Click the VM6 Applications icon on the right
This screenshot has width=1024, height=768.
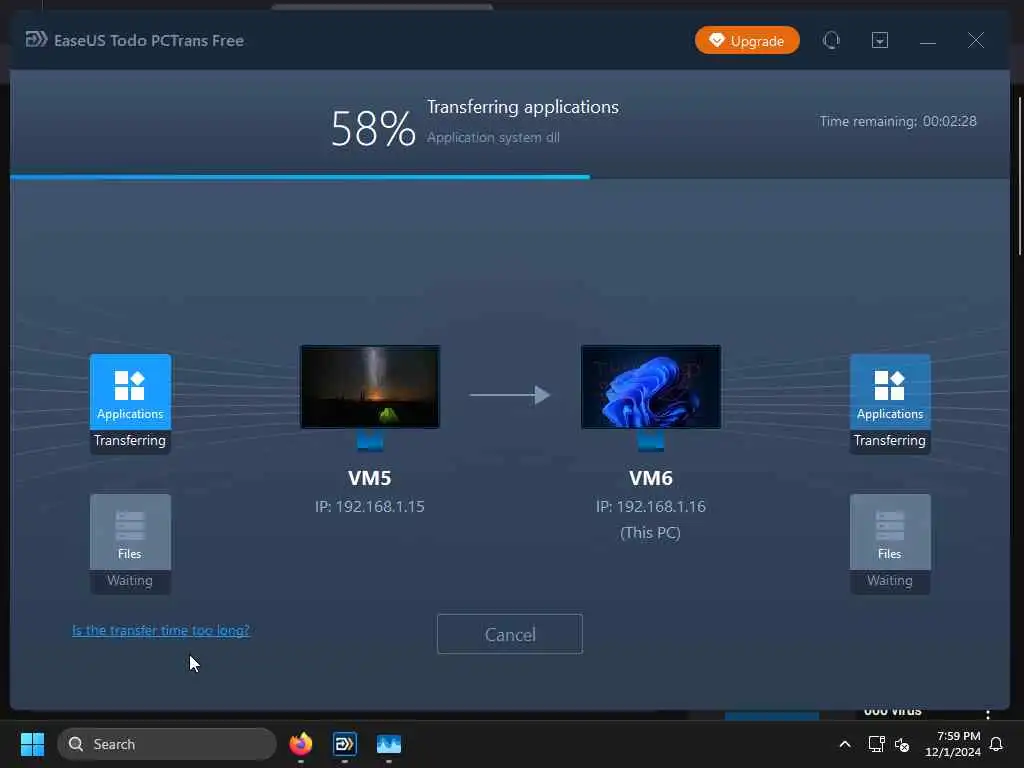(890, 391)
